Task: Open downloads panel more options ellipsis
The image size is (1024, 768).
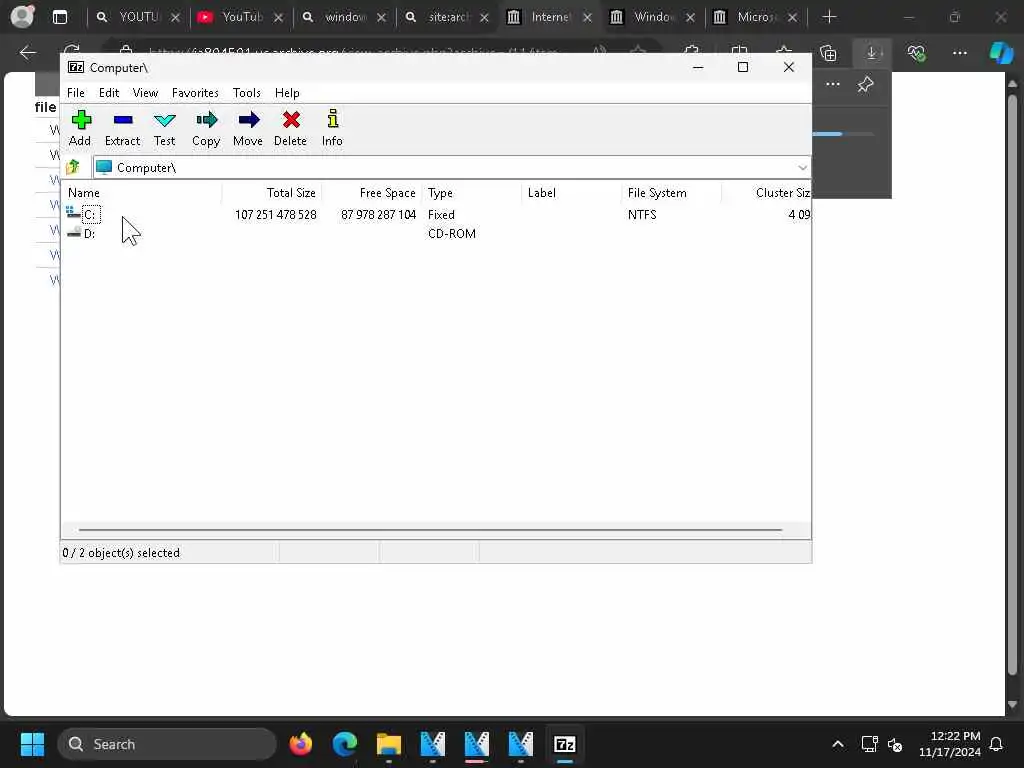Action: coord(833,84)
